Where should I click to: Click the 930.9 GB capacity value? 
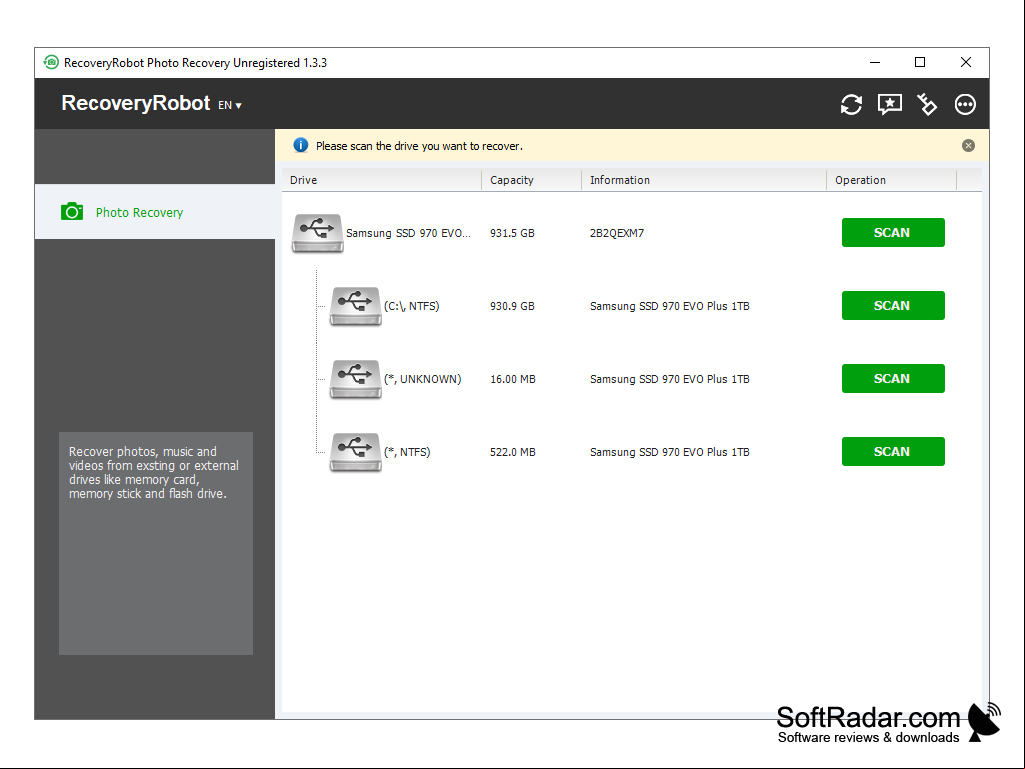[x=512, y=306]
